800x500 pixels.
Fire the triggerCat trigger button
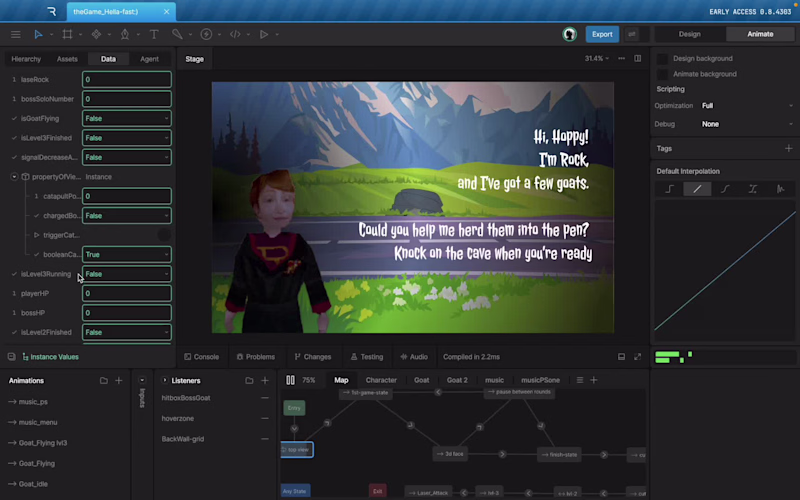[164, 235]
